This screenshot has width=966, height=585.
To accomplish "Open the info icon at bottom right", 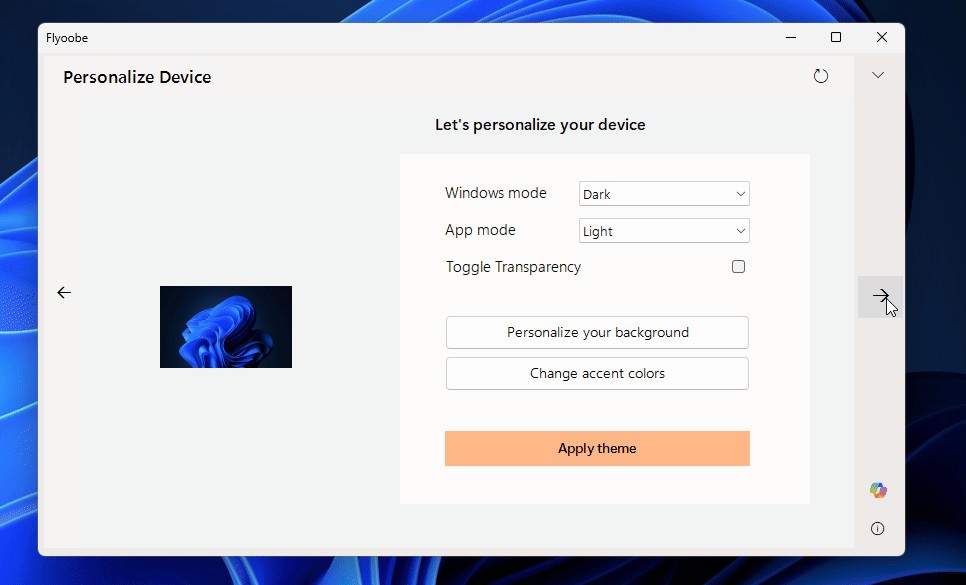I will pyautogui.click(x=878, y=529).
